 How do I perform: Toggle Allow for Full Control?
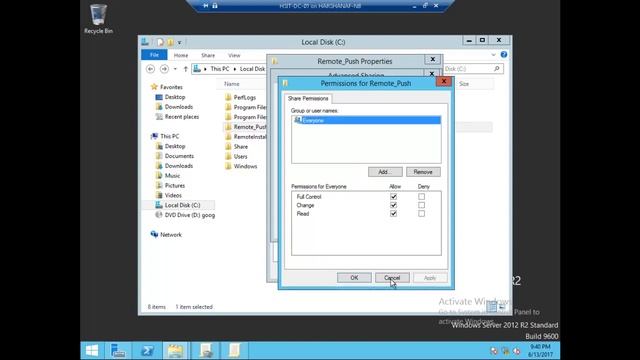click(393, 197)
